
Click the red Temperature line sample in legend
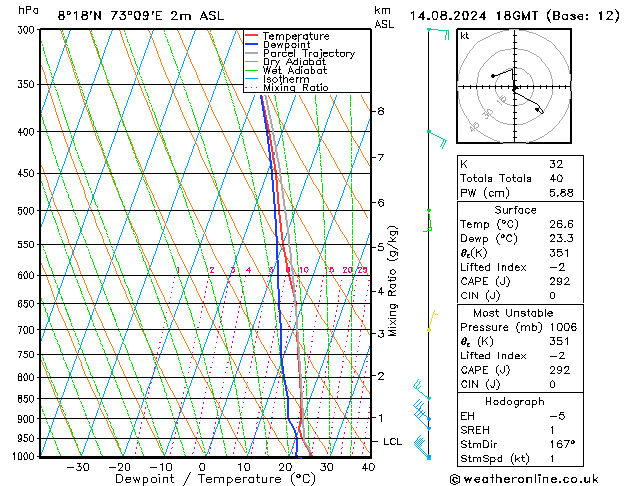pyautogui.click(x=251, y=36)
